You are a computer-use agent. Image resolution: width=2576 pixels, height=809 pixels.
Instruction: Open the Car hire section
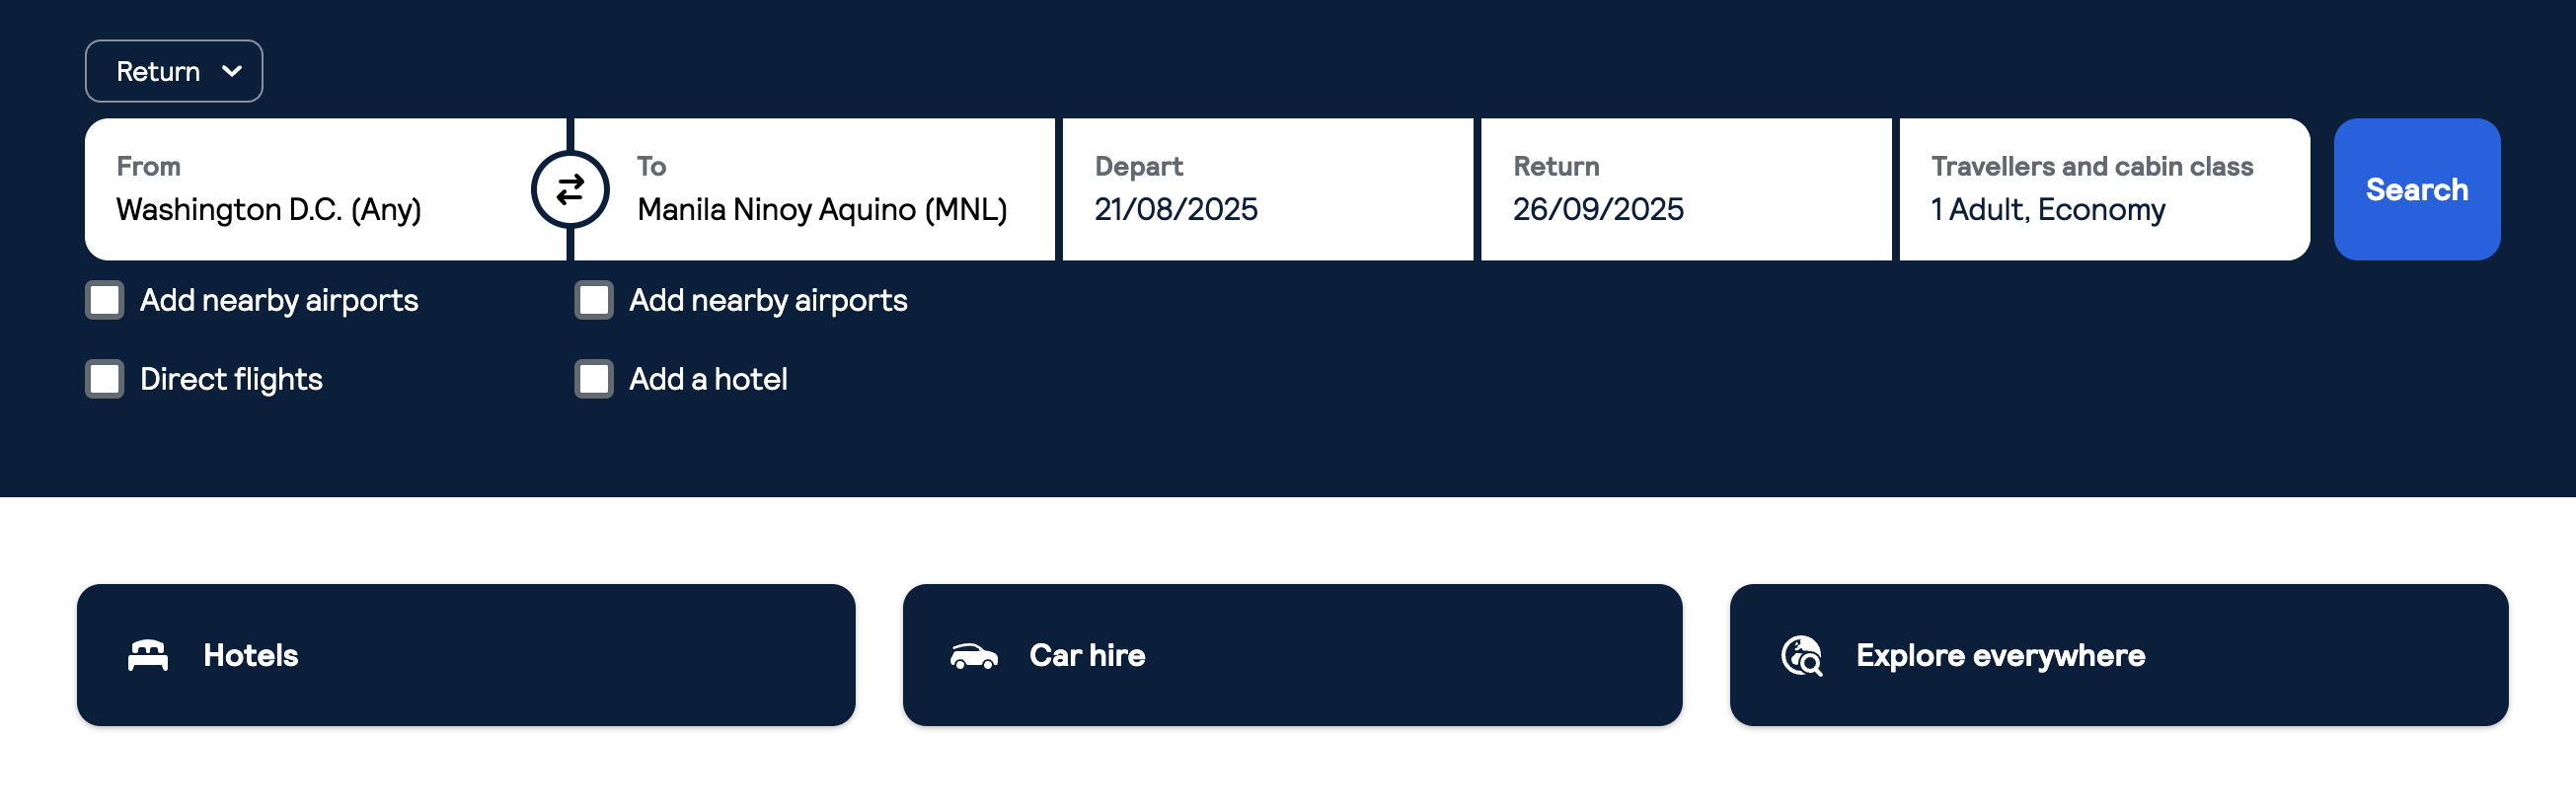(x=1292, y=655)
